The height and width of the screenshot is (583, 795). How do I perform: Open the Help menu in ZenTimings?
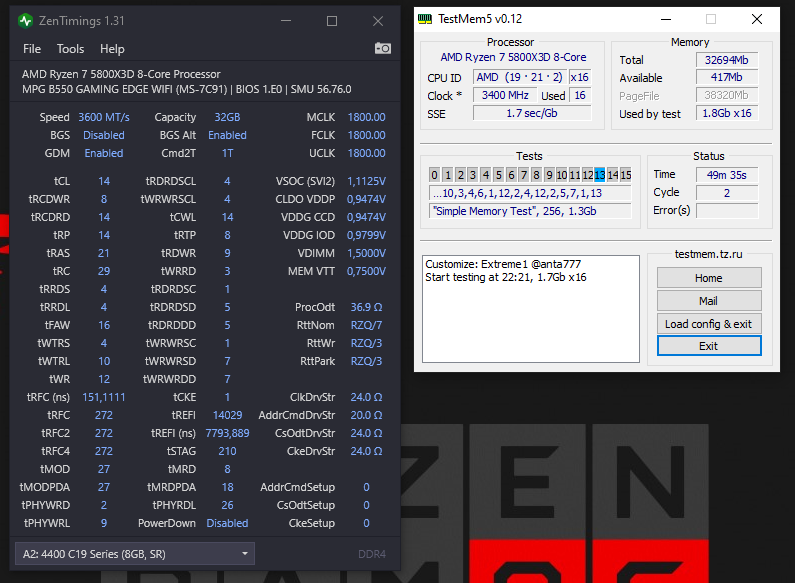pos(112,49)
